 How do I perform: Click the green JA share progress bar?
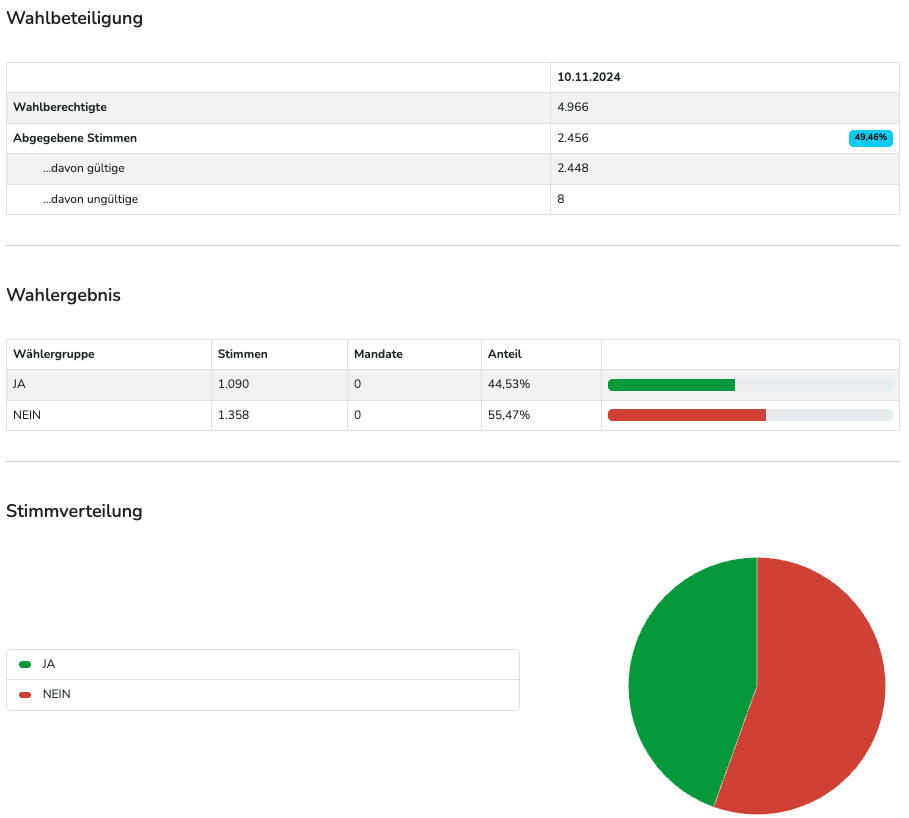[x=671, y=385]
